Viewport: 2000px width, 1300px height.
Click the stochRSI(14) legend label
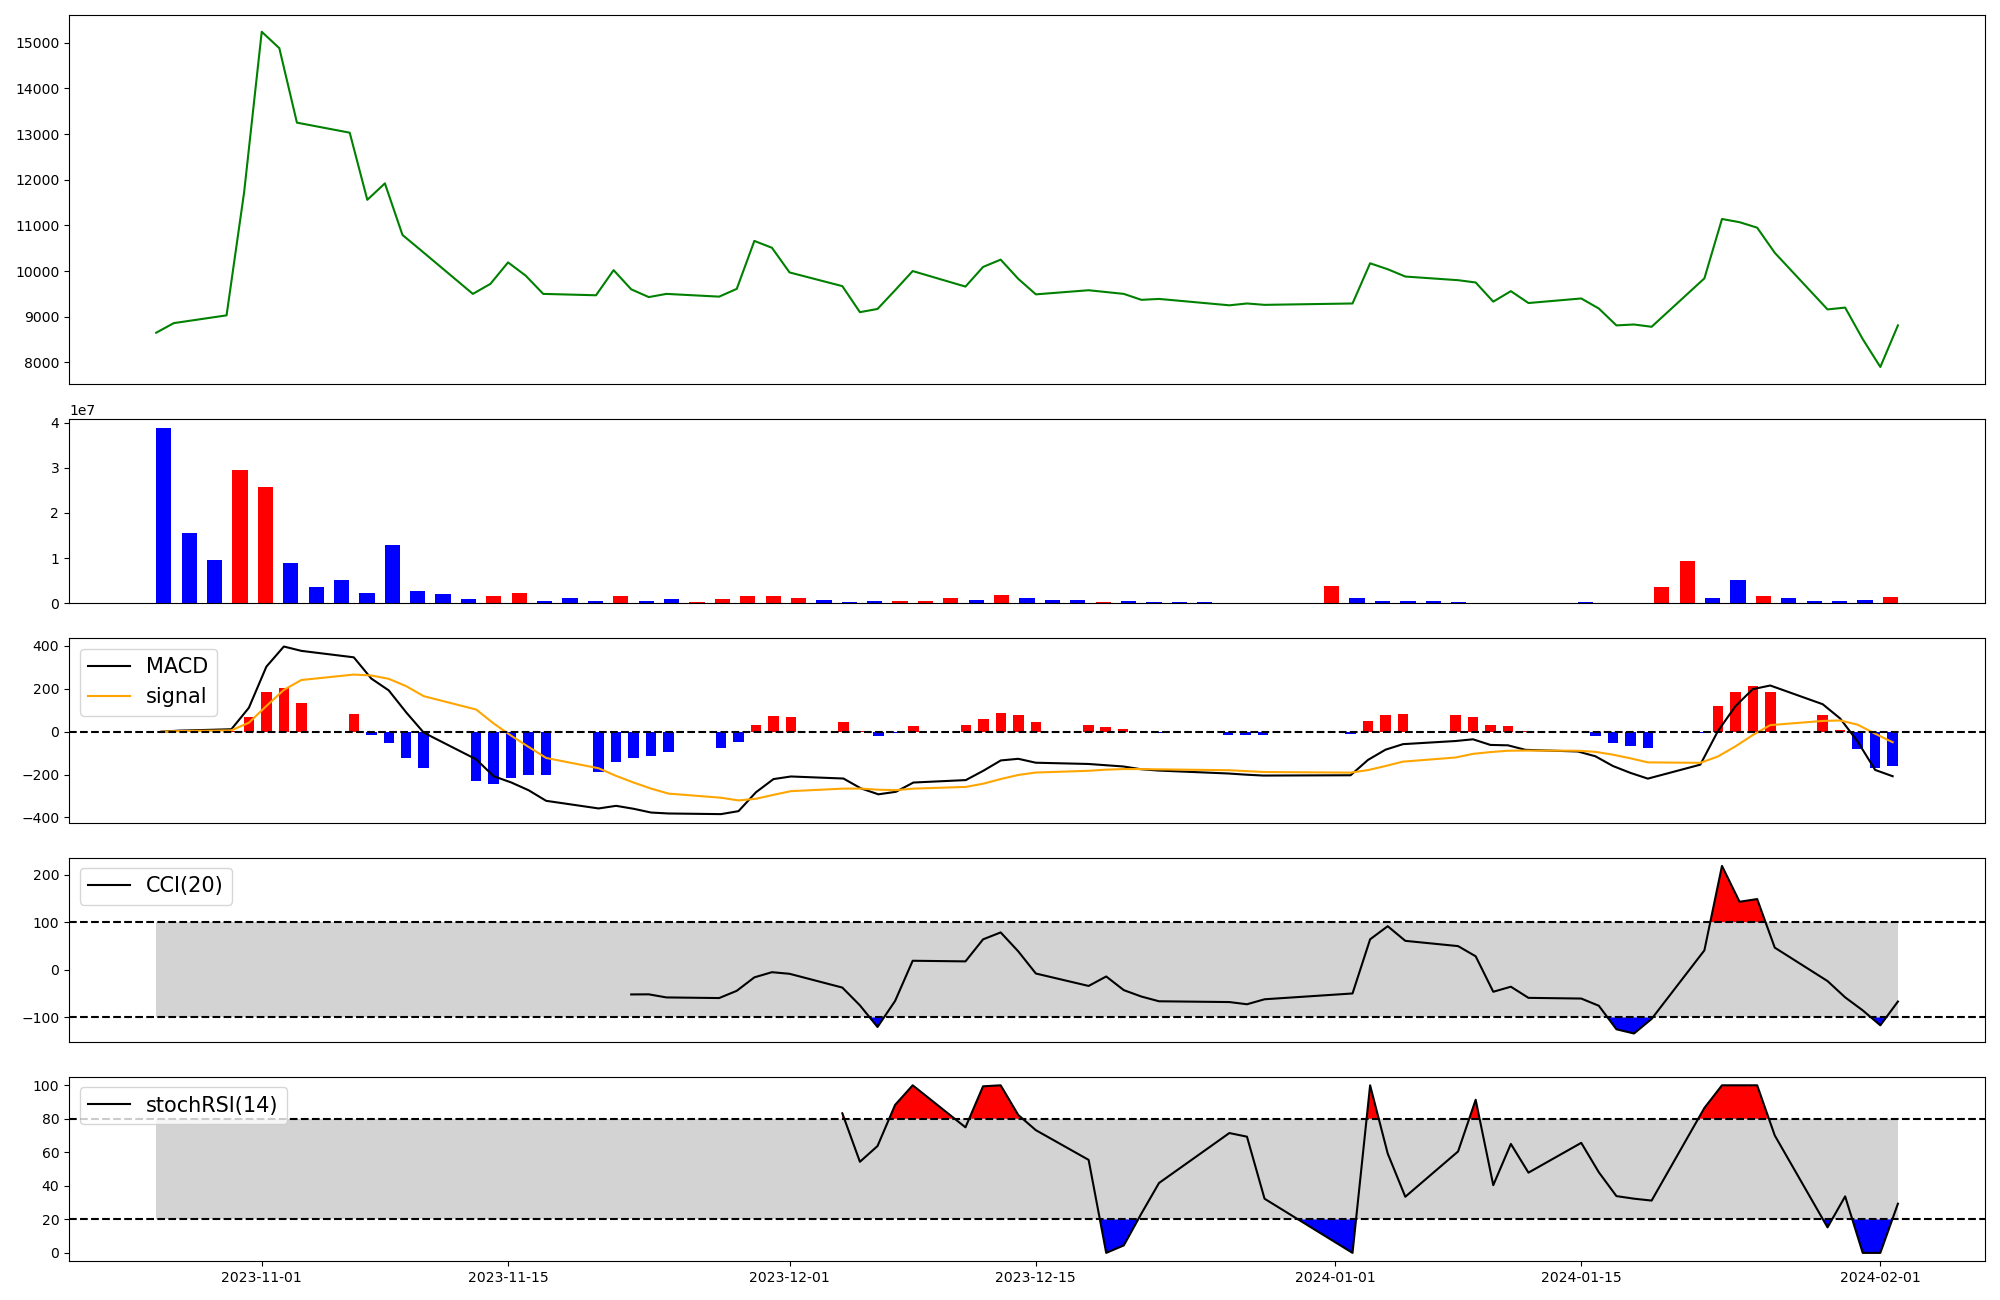(211, 1105)
